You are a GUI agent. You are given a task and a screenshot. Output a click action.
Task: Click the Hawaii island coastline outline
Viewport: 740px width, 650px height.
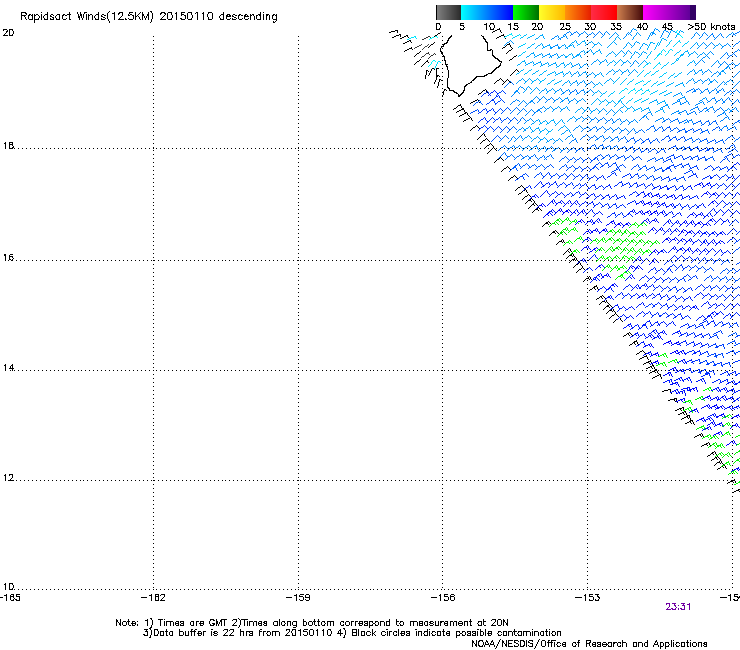point(469,65)
